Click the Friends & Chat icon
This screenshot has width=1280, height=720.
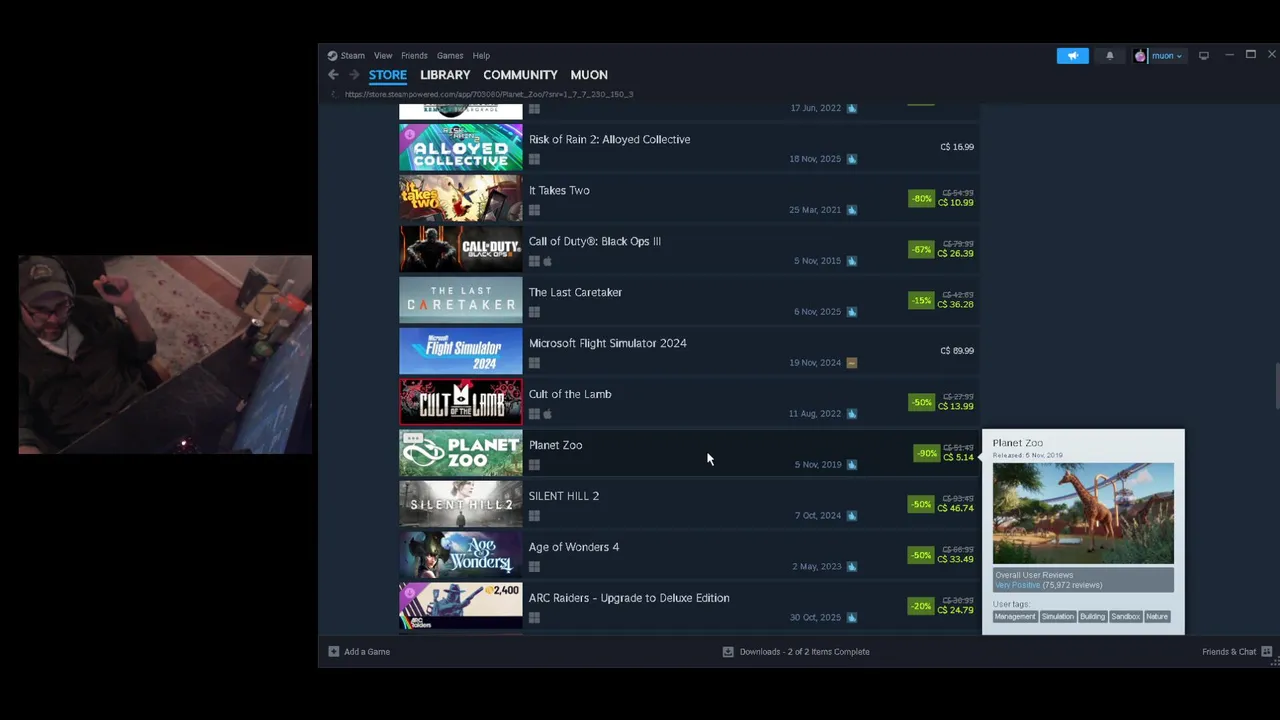[x=1267, y=652]
